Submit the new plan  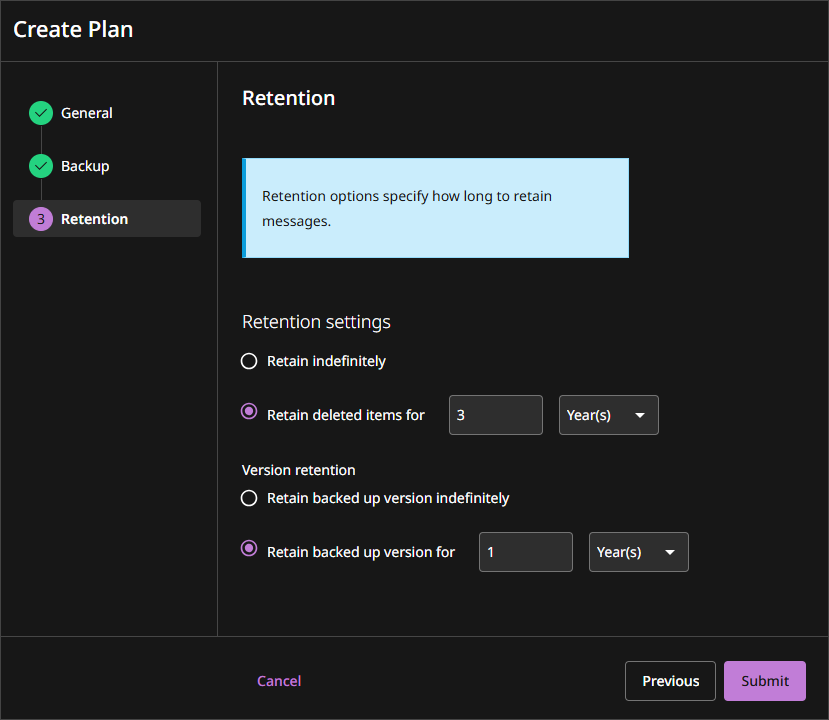(x=764, y=681)
